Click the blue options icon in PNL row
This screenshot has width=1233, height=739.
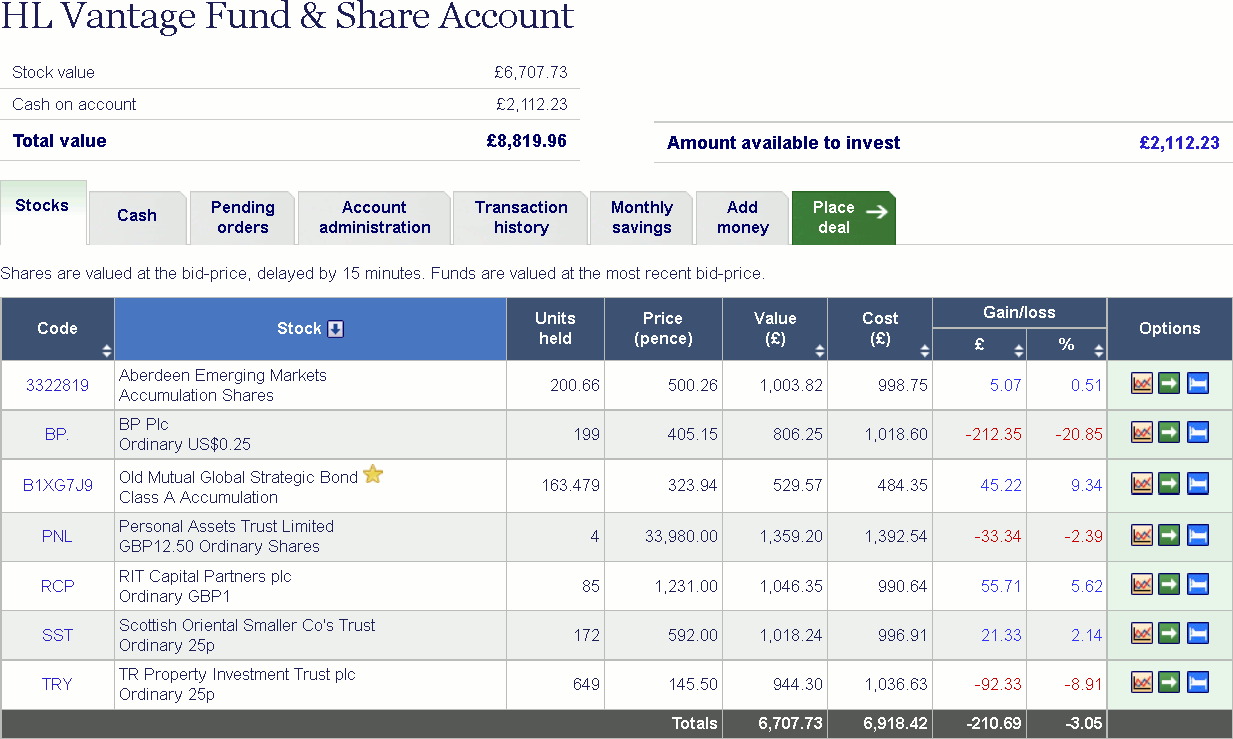pos(1198,535)
